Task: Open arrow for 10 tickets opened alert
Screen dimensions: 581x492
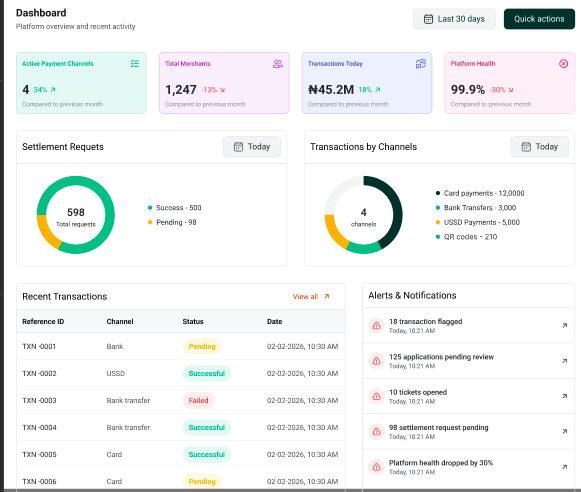Action: (565, 396)
